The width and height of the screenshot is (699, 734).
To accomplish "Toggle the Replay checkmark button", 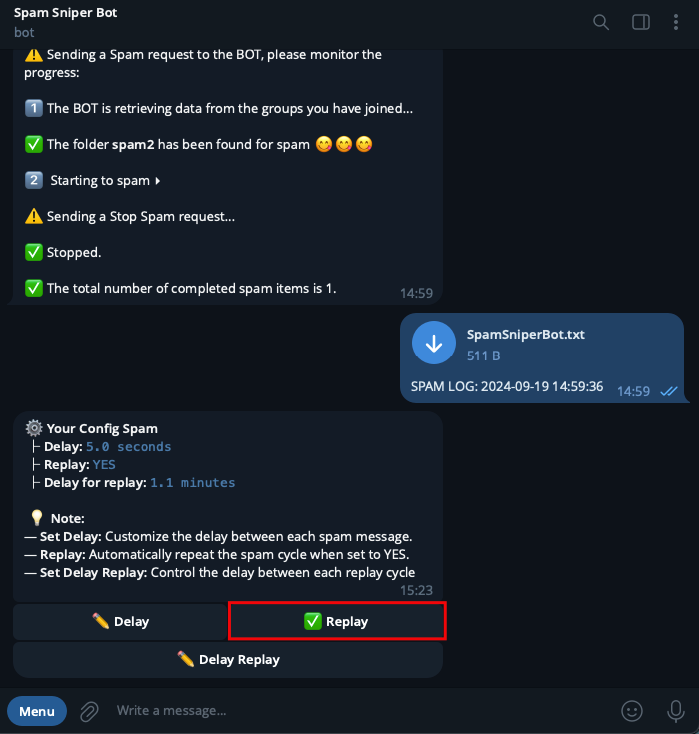I will click(x=337, y=621).
